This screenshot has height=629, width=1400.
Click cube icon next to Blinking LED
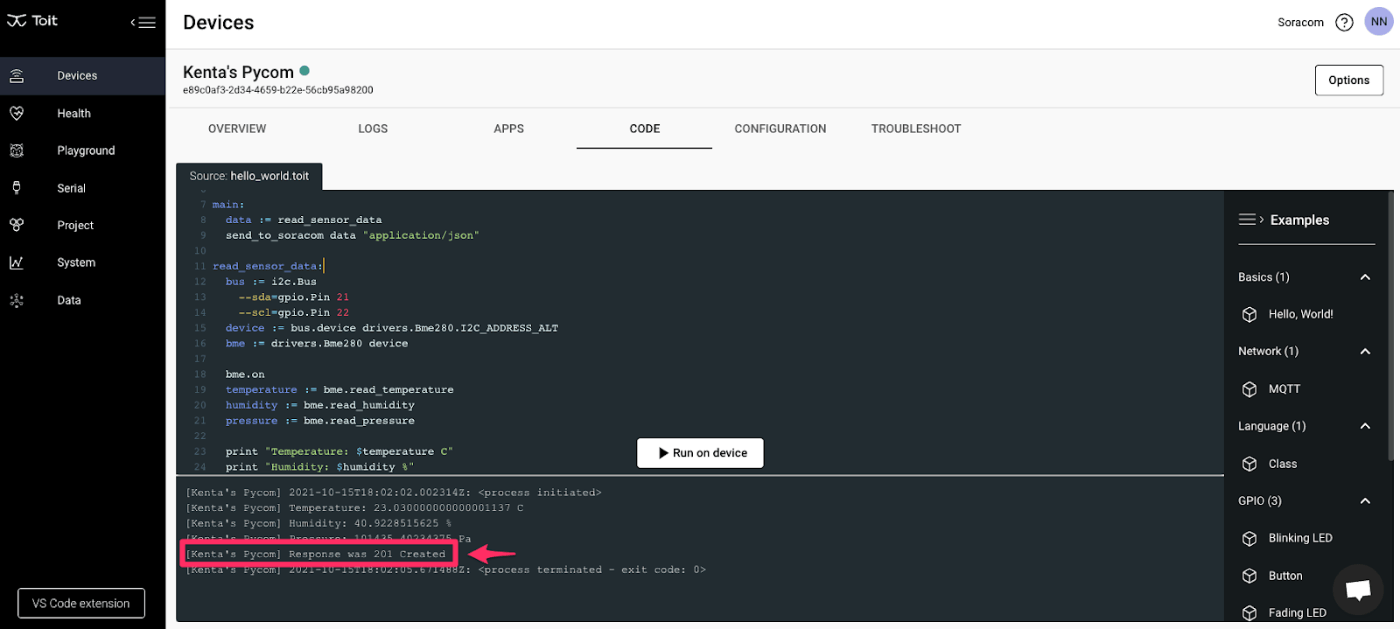pyautogui.click(x=1249, y=538)
